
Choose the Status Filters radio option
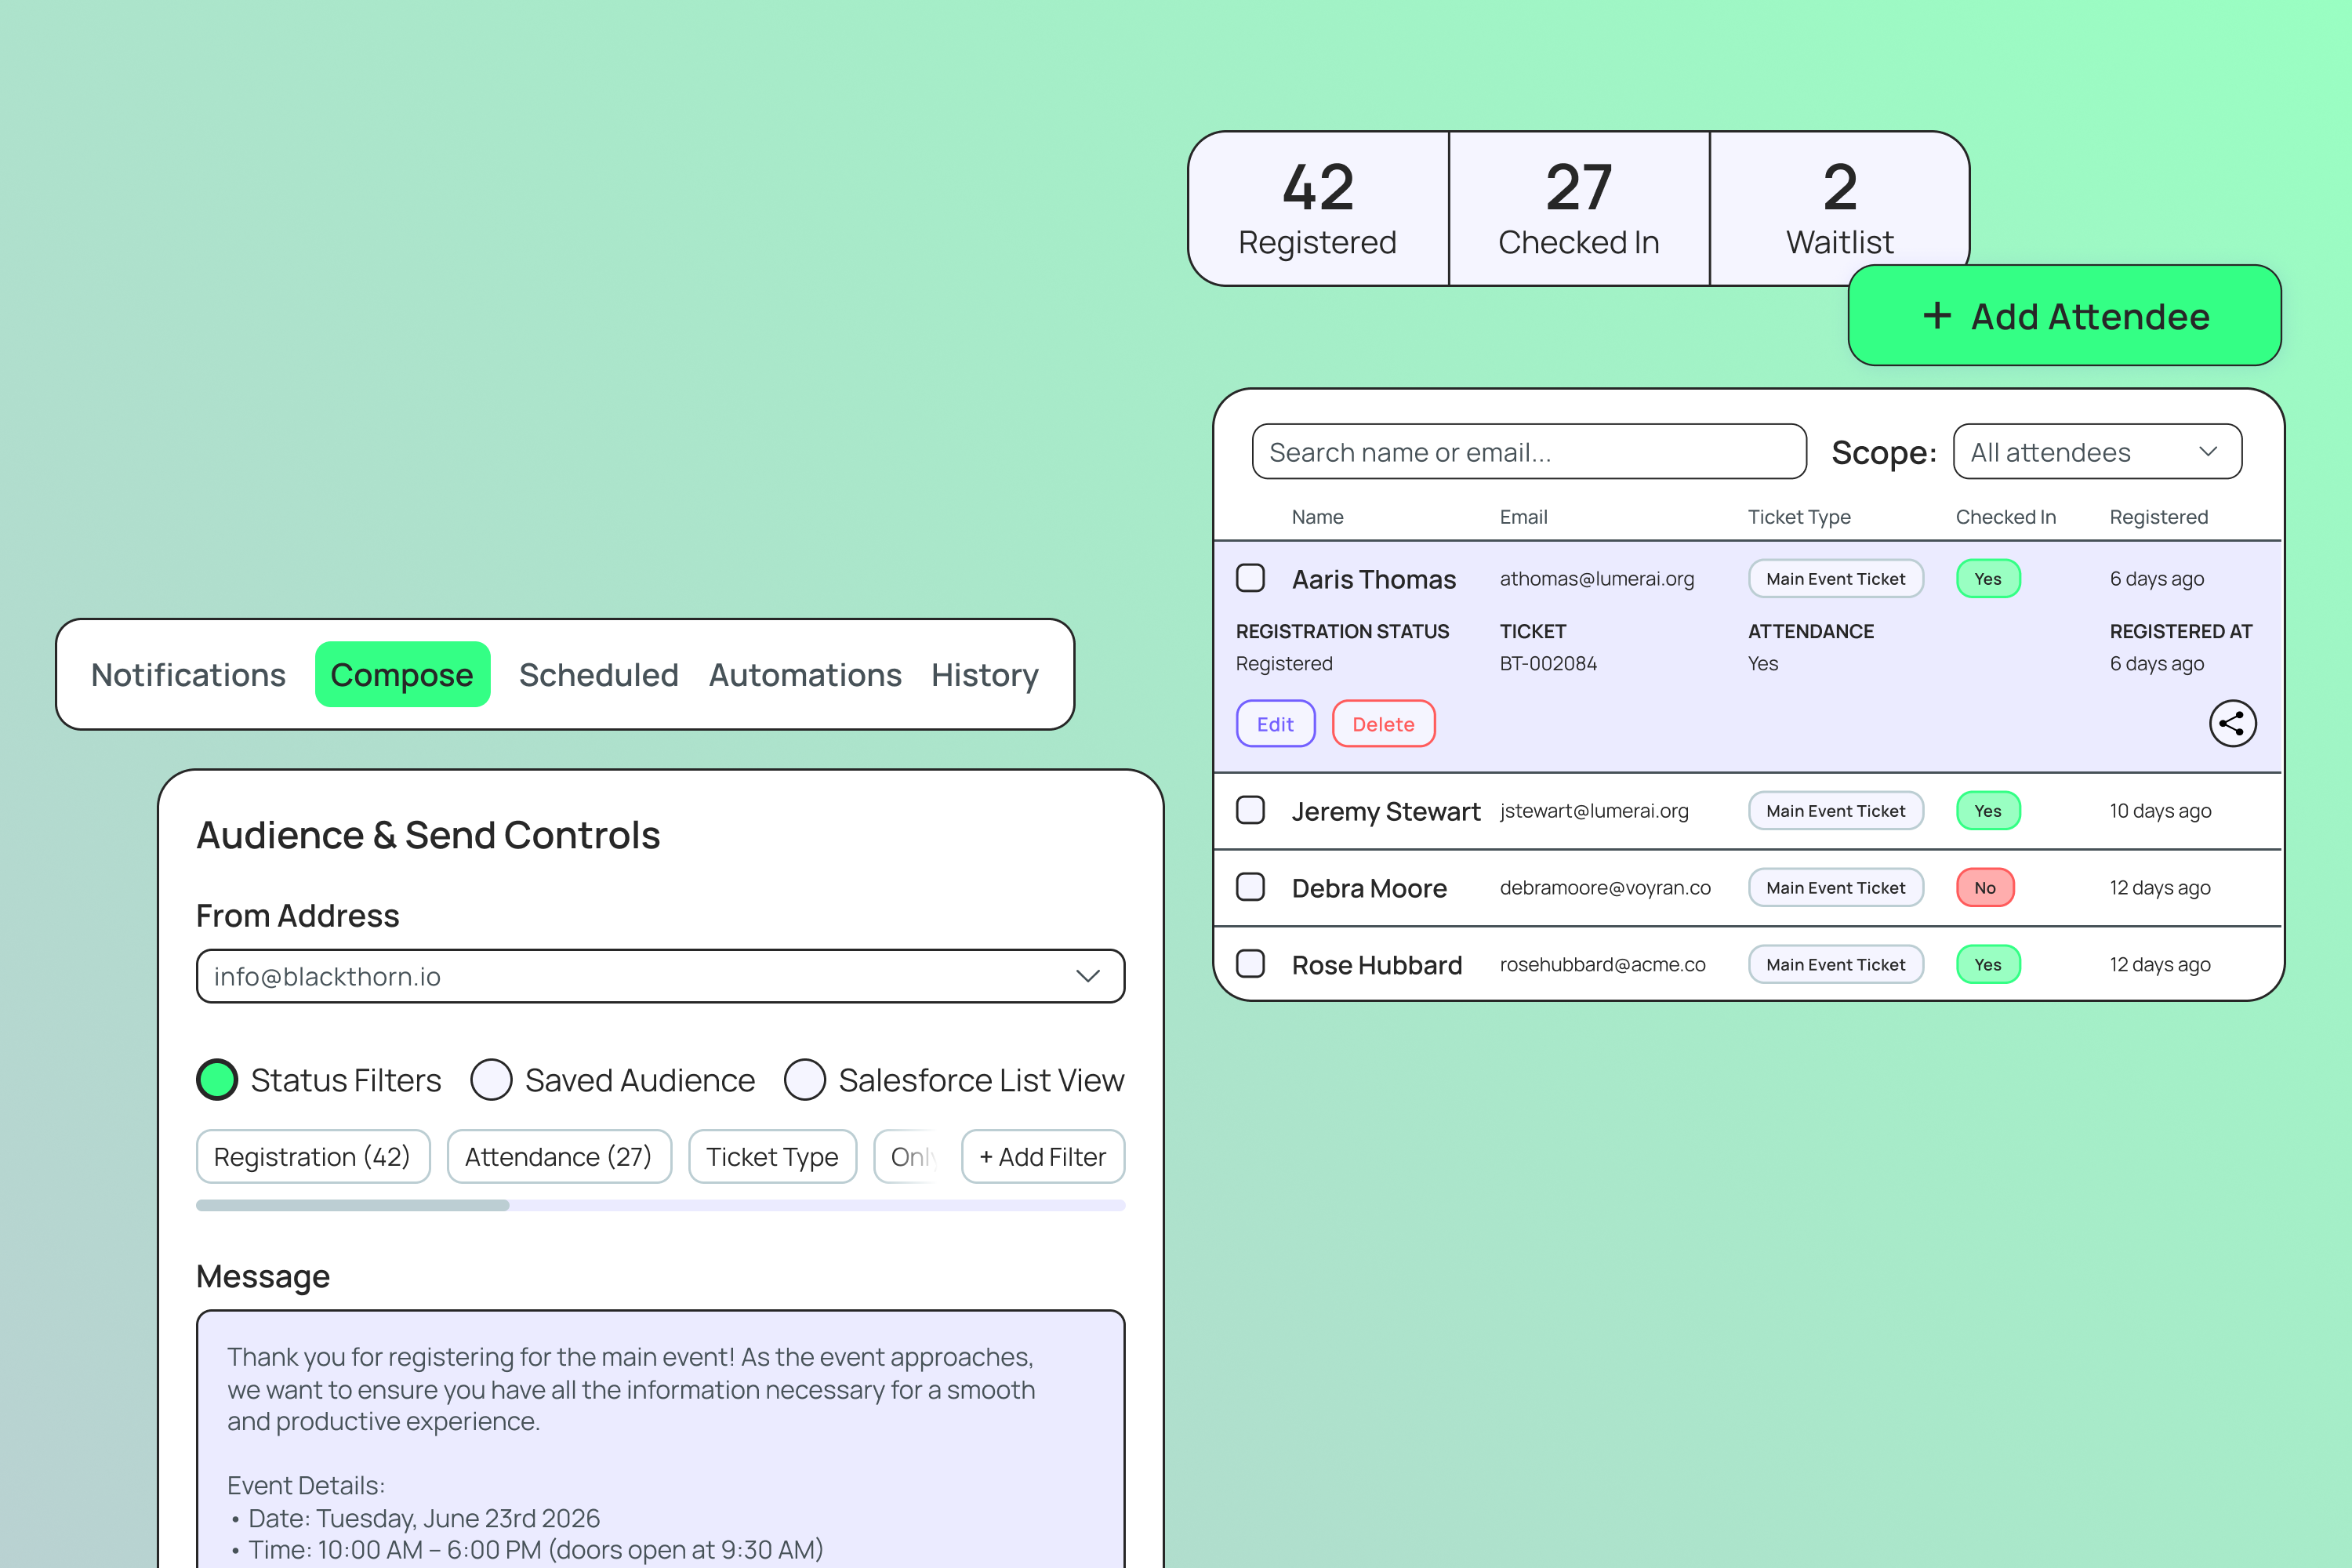point(217,1080)
